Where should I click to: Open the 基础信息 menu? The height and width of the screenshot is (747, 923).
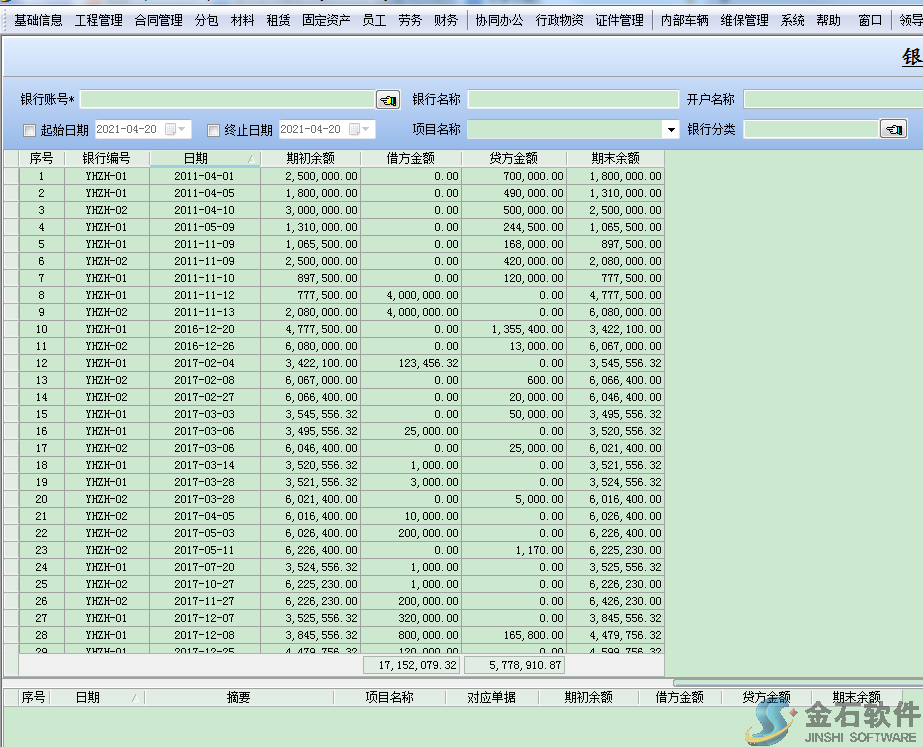pyautogui.click(x=38, y=20)
